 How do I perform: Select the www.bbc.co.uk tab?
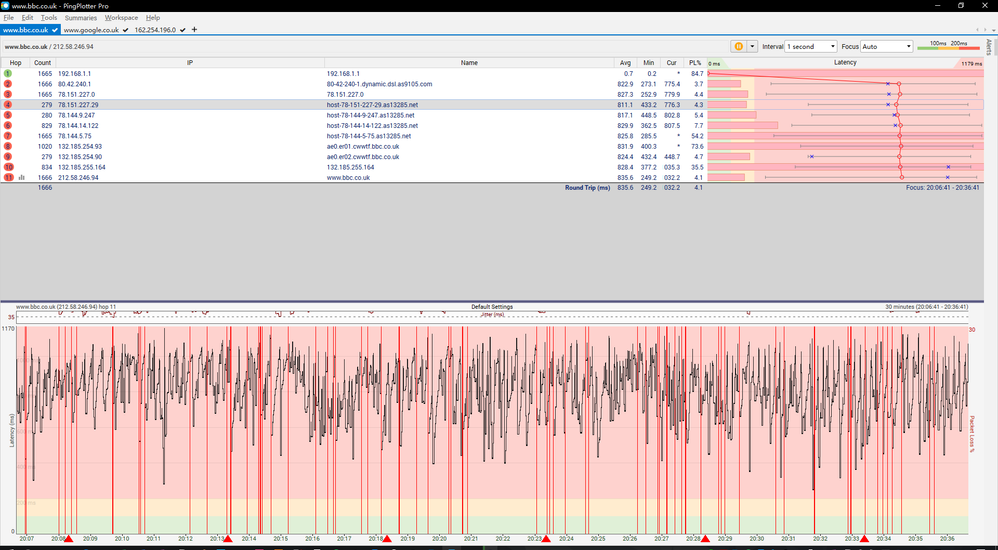[30, 30]
